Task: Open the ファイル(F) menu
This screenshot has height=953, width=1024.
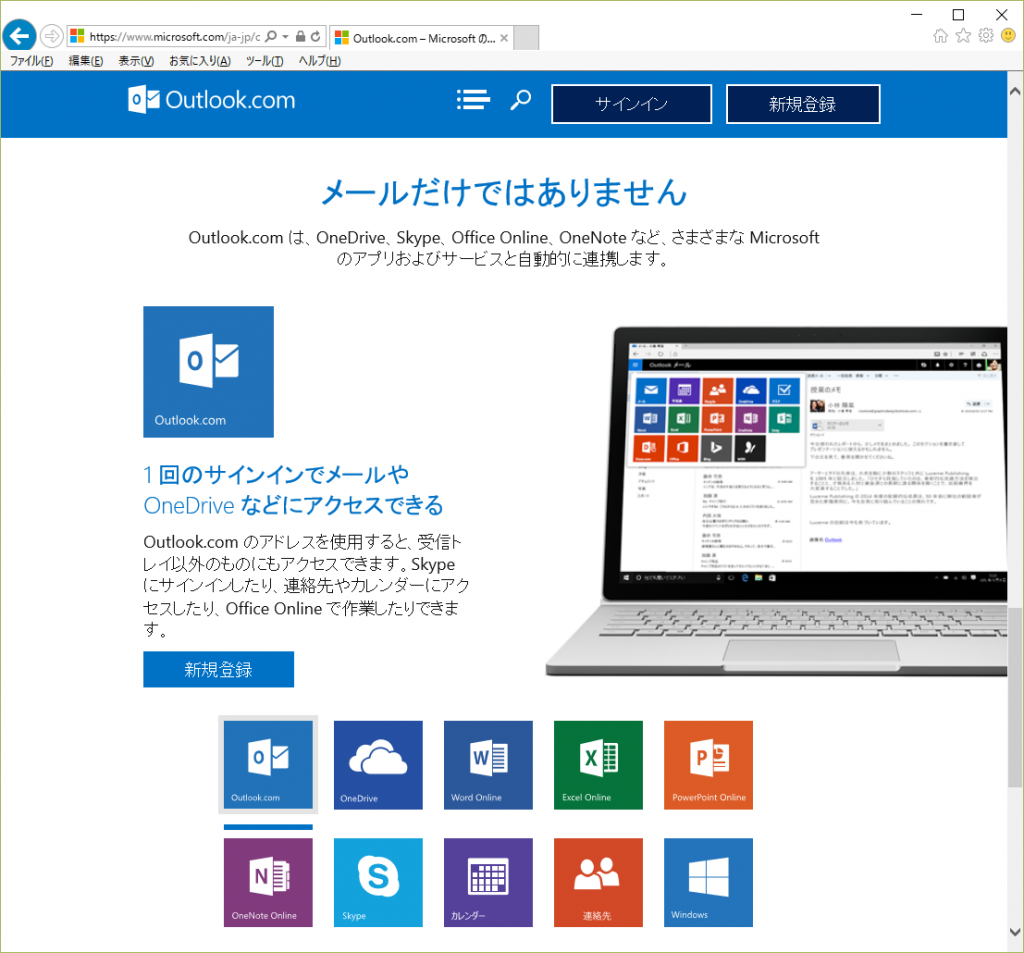Action: pyautogui.click(x=31, y=61)
